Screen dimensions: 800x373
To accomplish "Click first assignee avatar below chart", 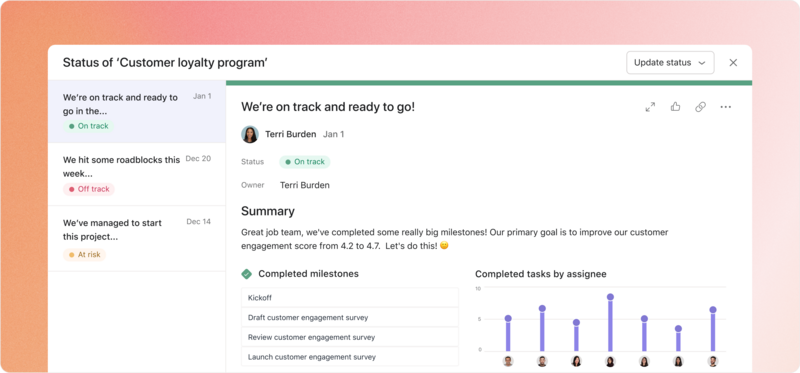I will (x=508, y=361).
